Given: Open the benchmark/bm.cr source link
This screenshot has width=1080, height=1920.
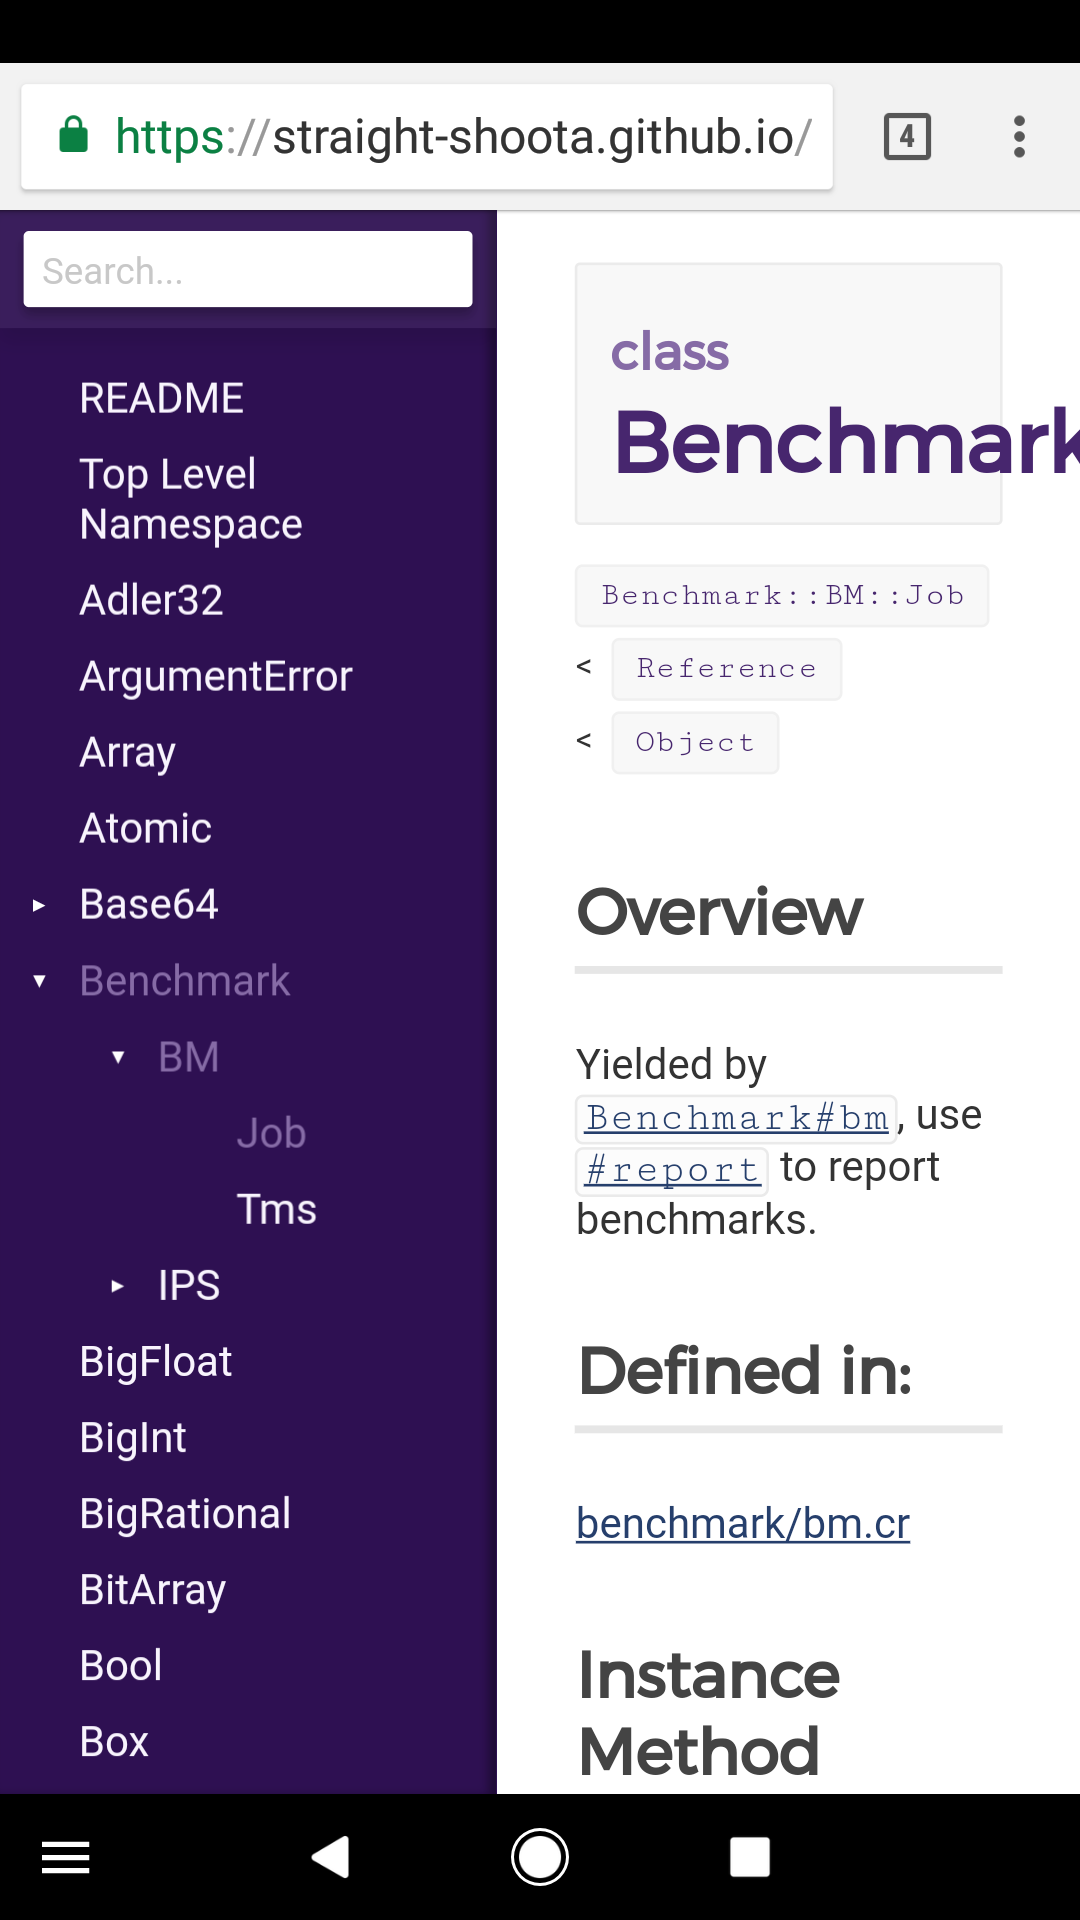Looking at the screenshot, I should pyautogui.click(x=743, y=1524).
